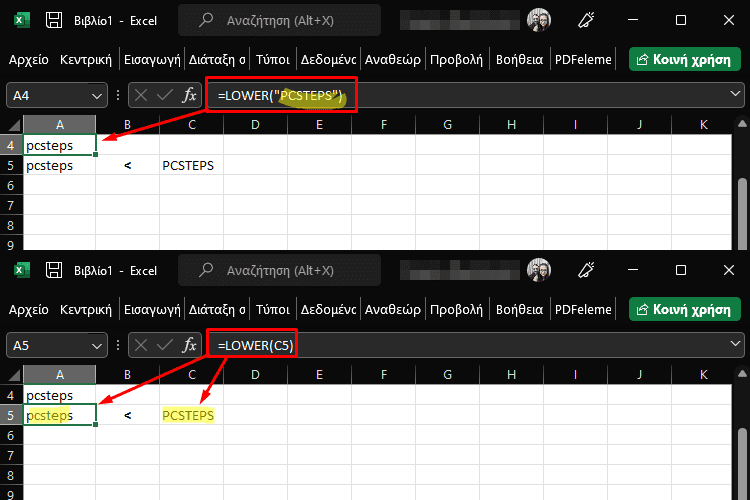Image resolution: width=750 pixels, height=500 pixels.
Task: Click the scroll-up arrow in the top window
Action: coord(742,124)
